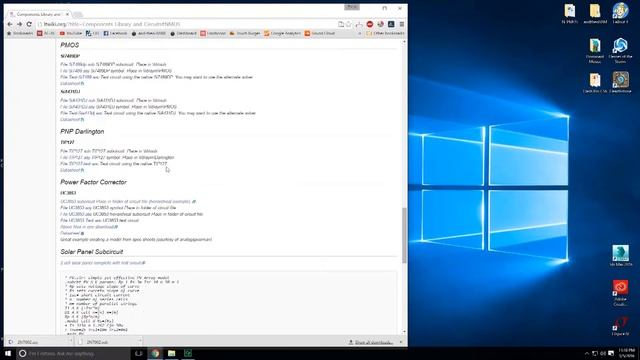
Task: Open Adobe Creative Cloud desktop shortcut
Action: tap(620, 293)
